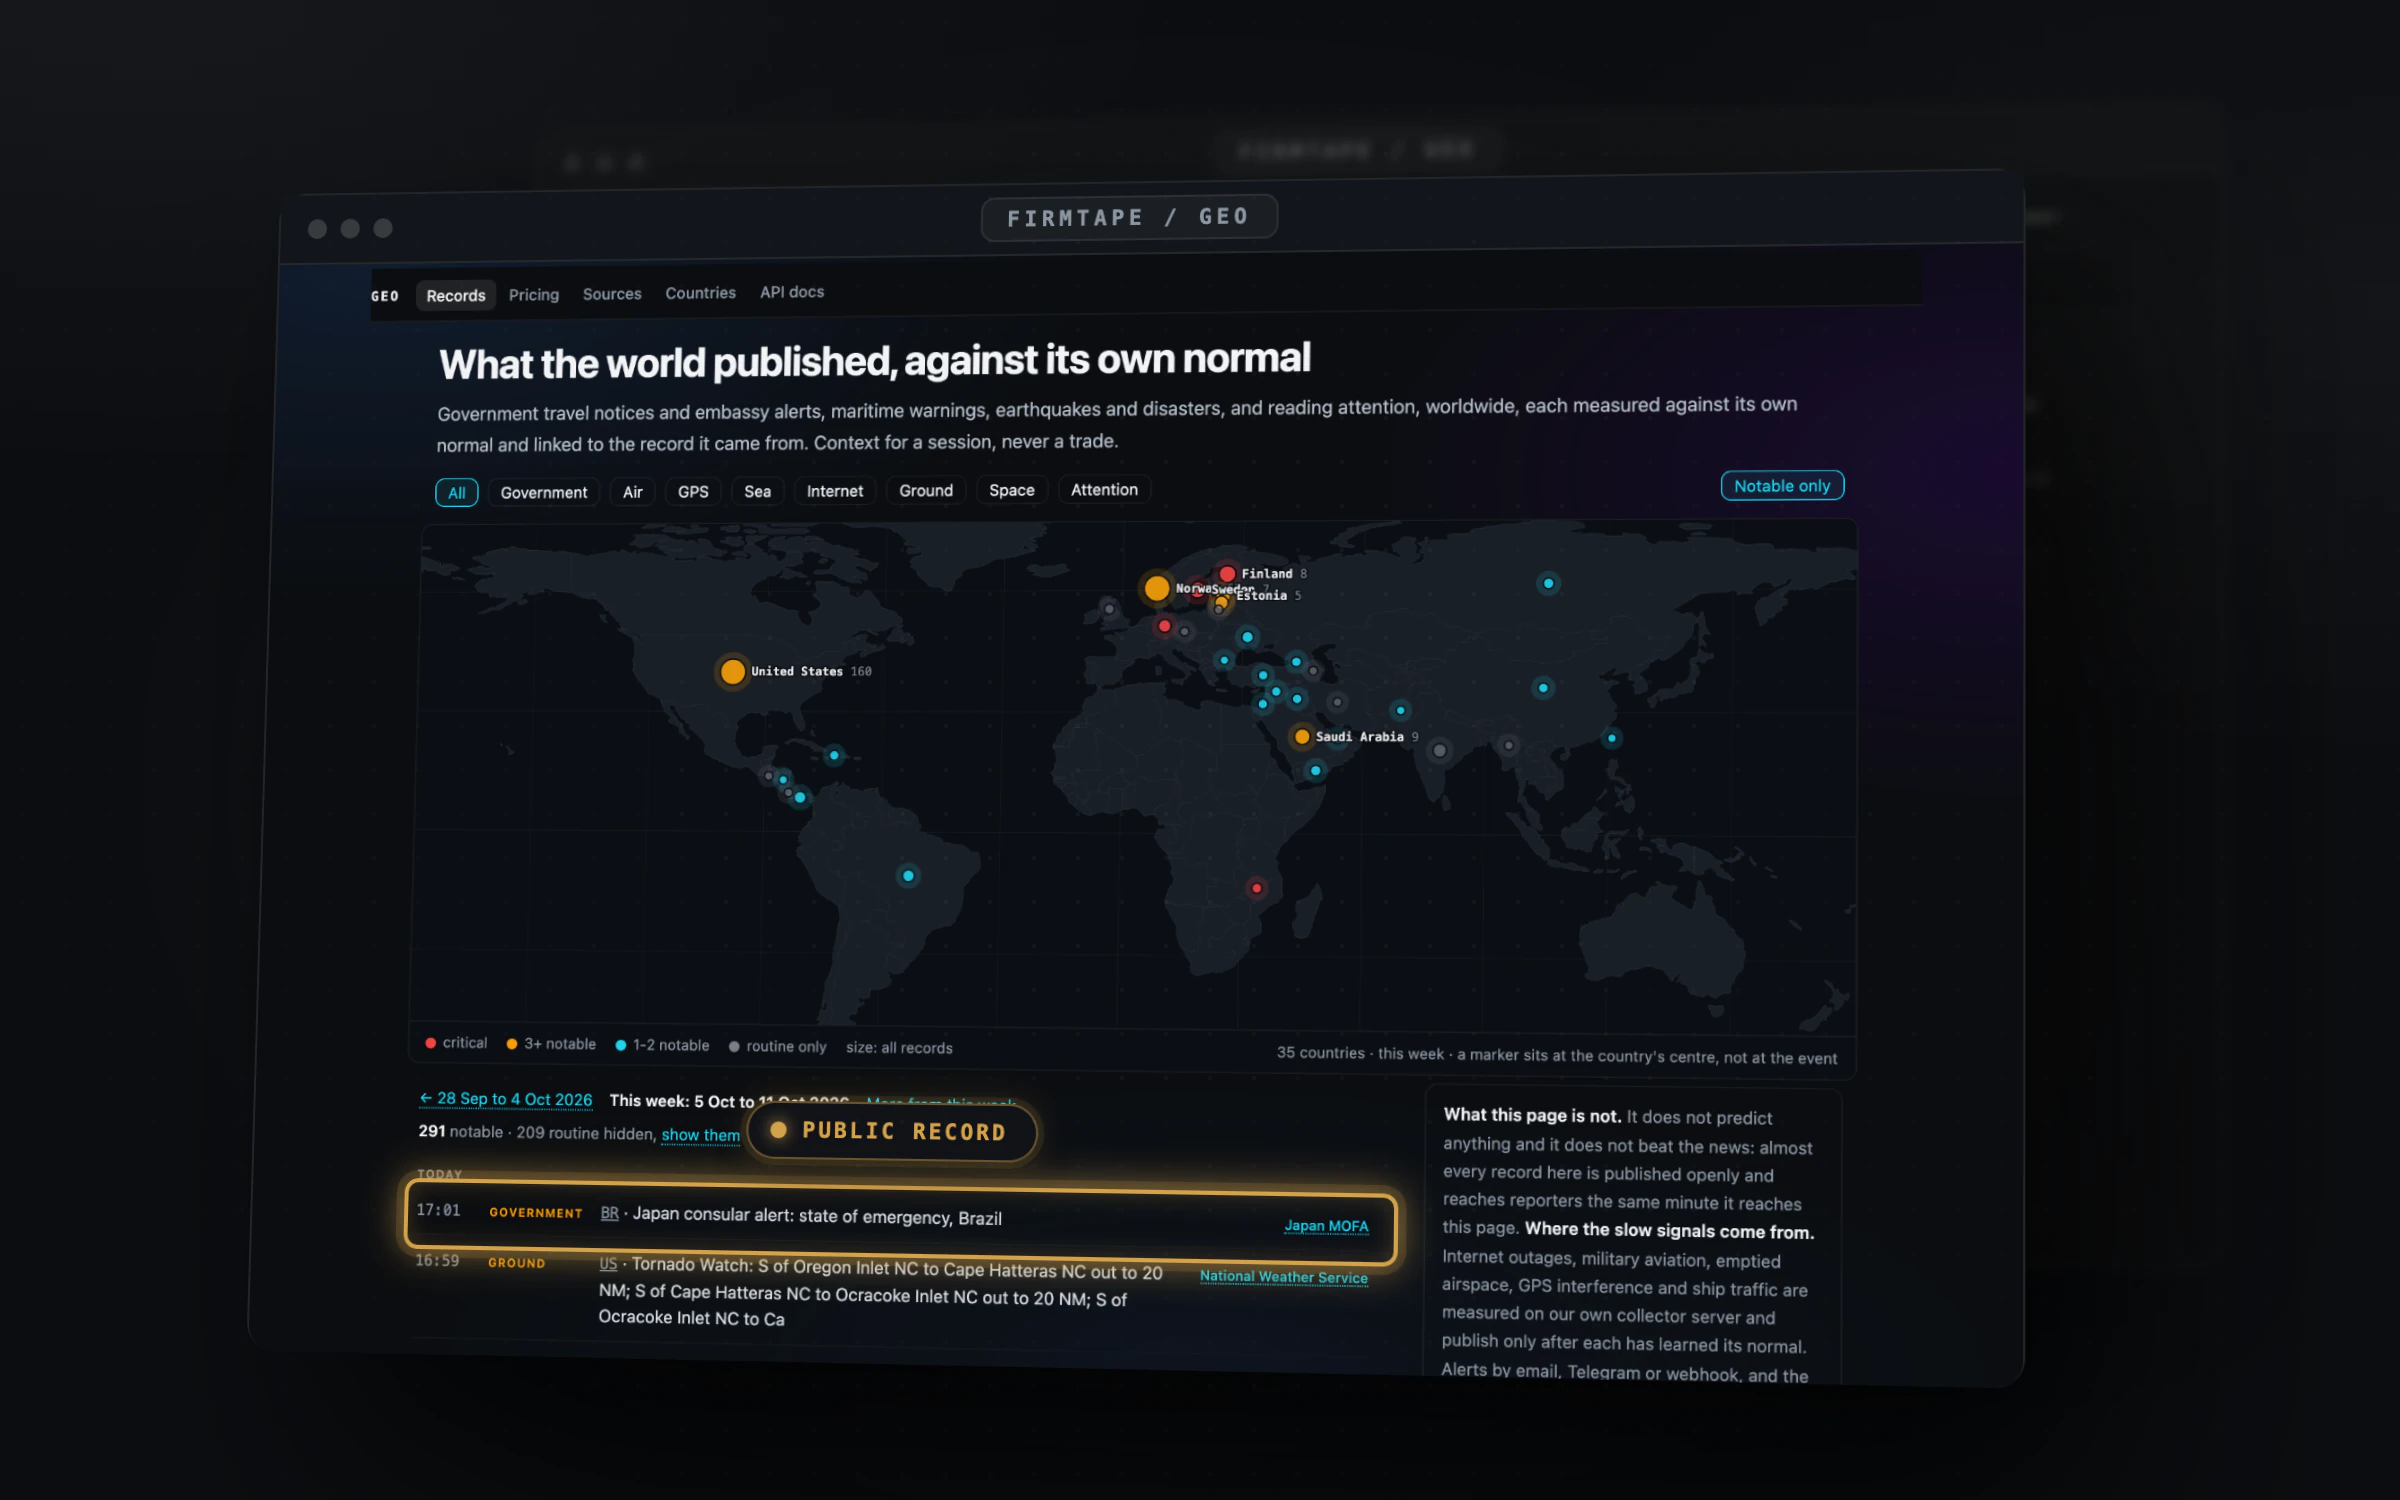Click the red marker in southeast Africa
2400x1500 pixels.
(1257, 888)
